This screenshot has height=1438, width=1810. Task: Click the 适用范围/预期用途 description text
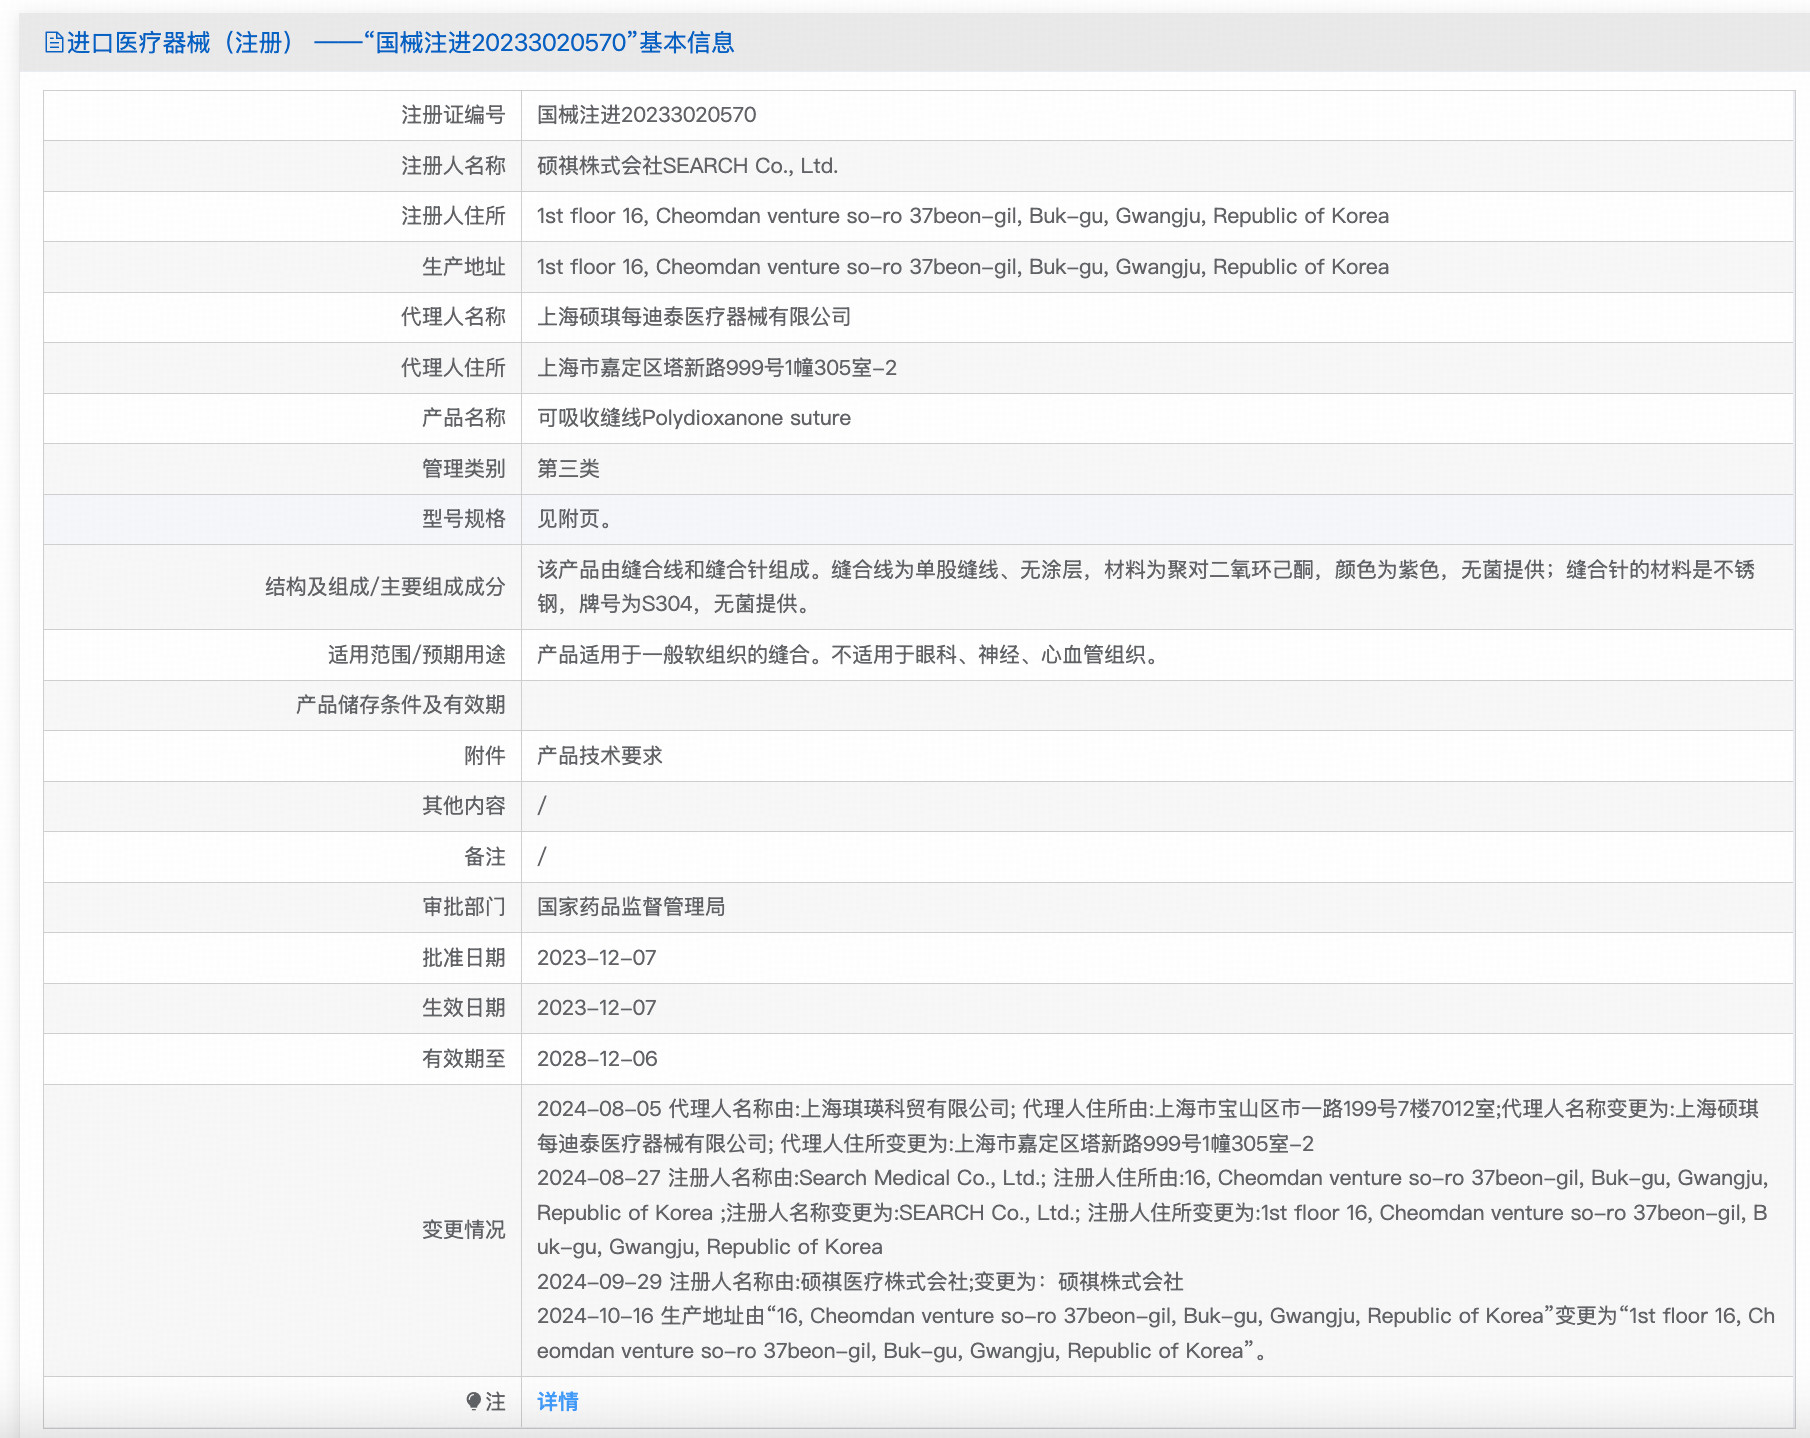coord(850,655)
